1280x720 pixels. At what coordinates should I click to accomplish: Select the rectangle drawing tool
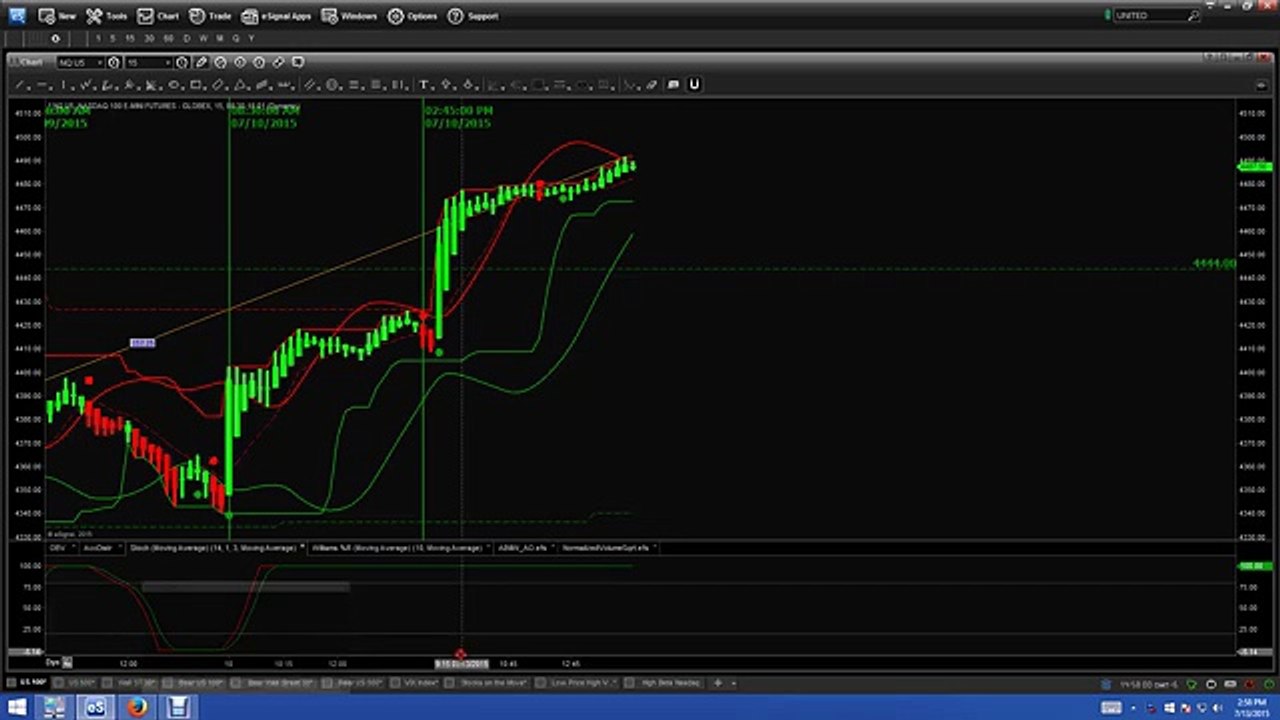[196, 85]
